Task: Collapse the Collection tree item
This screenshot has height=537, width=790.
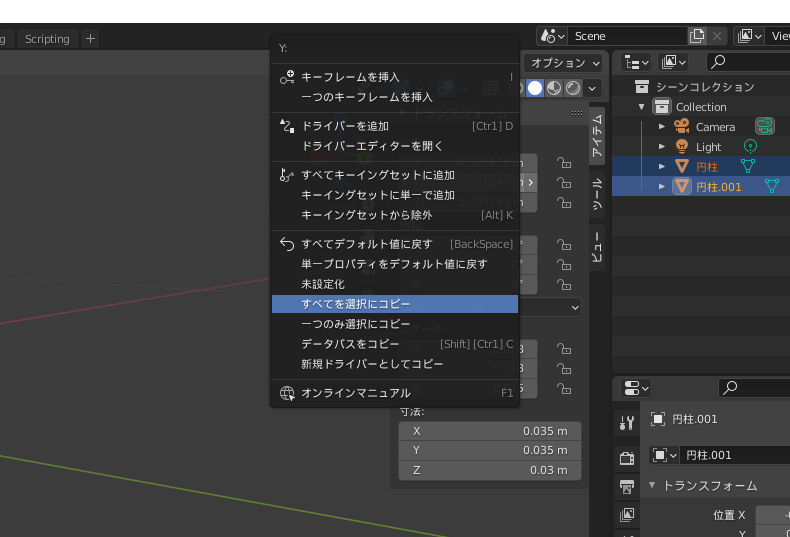Action: click(641, 107)
